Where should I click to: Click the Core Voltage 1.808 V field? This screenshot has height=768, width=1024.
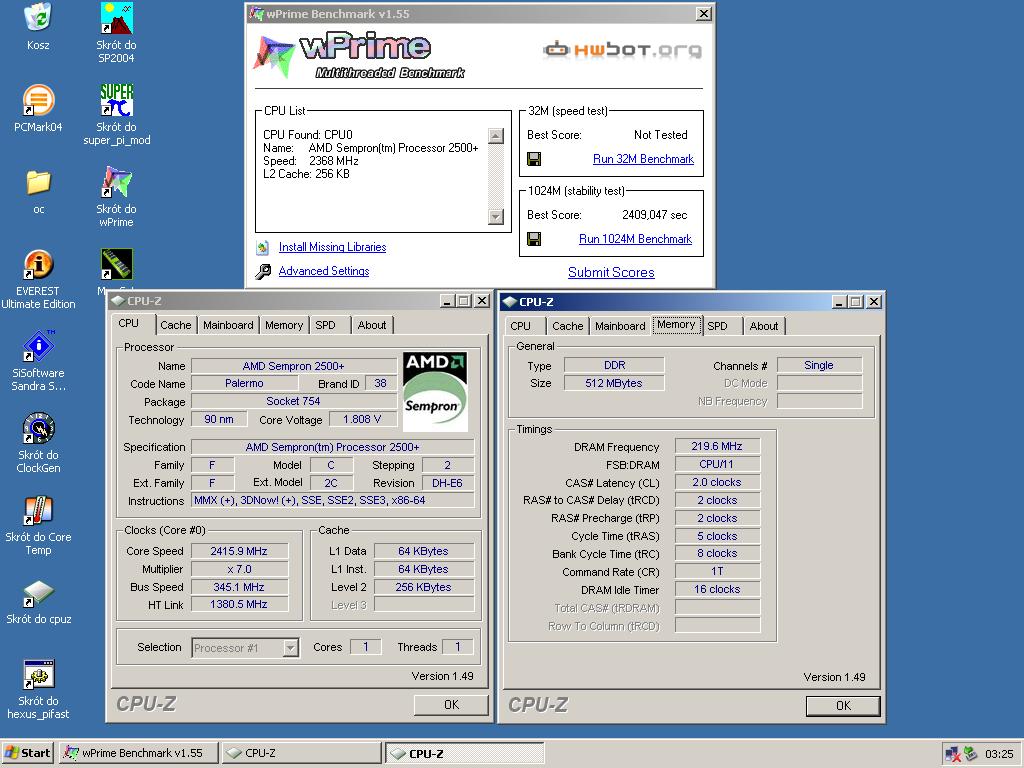pos(362,419)
